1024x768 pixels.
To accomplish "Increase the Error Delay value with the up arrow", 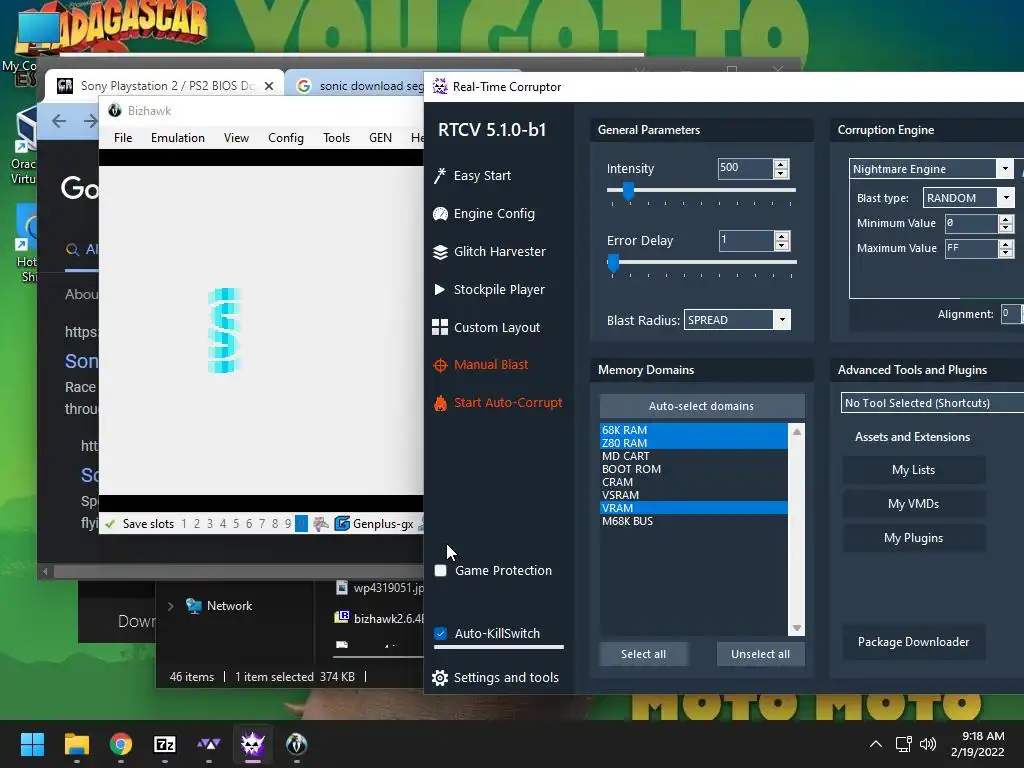I will coord(782,236).
